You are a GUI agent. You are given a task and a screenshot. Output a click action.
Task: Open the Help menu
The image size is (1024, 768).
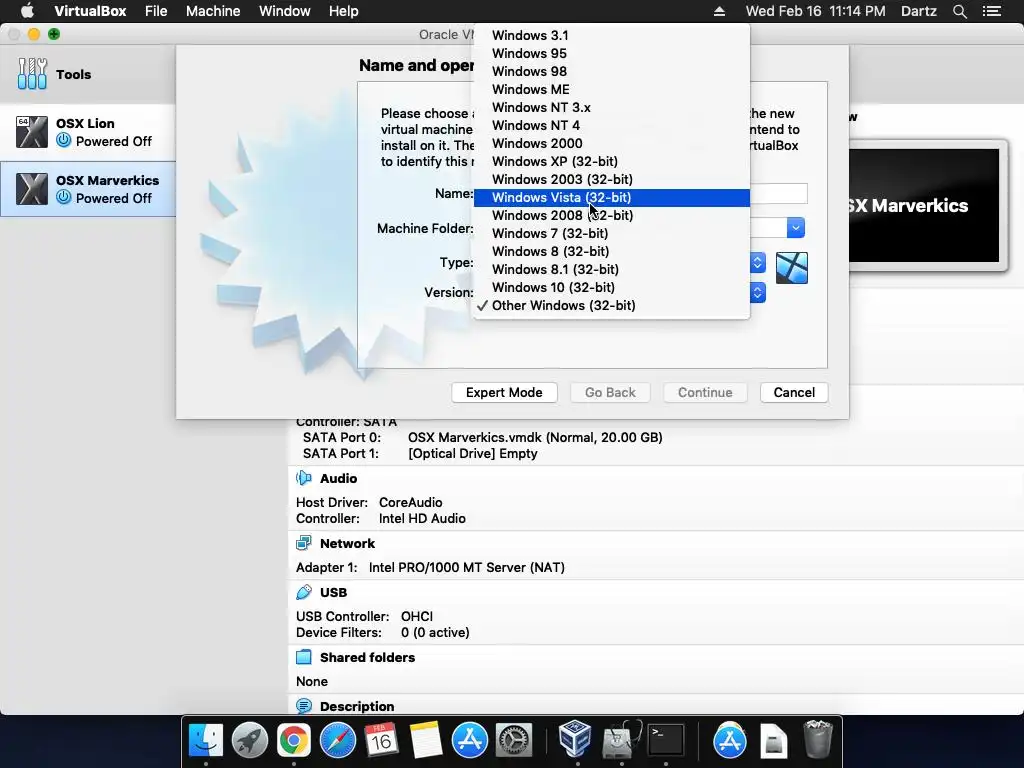[x=344, y=11]
